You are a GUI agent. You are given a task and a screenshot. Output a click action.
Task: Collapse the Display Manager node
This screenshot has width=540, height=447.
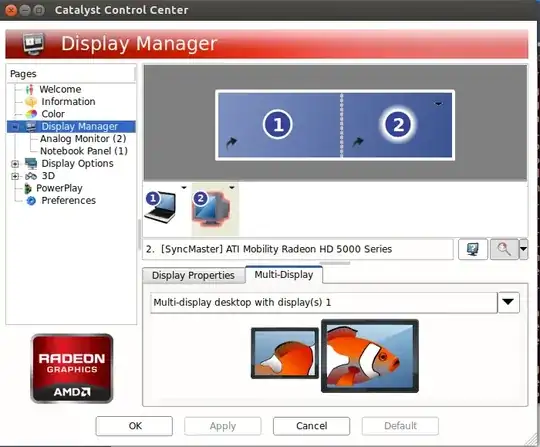coord(15,127)
